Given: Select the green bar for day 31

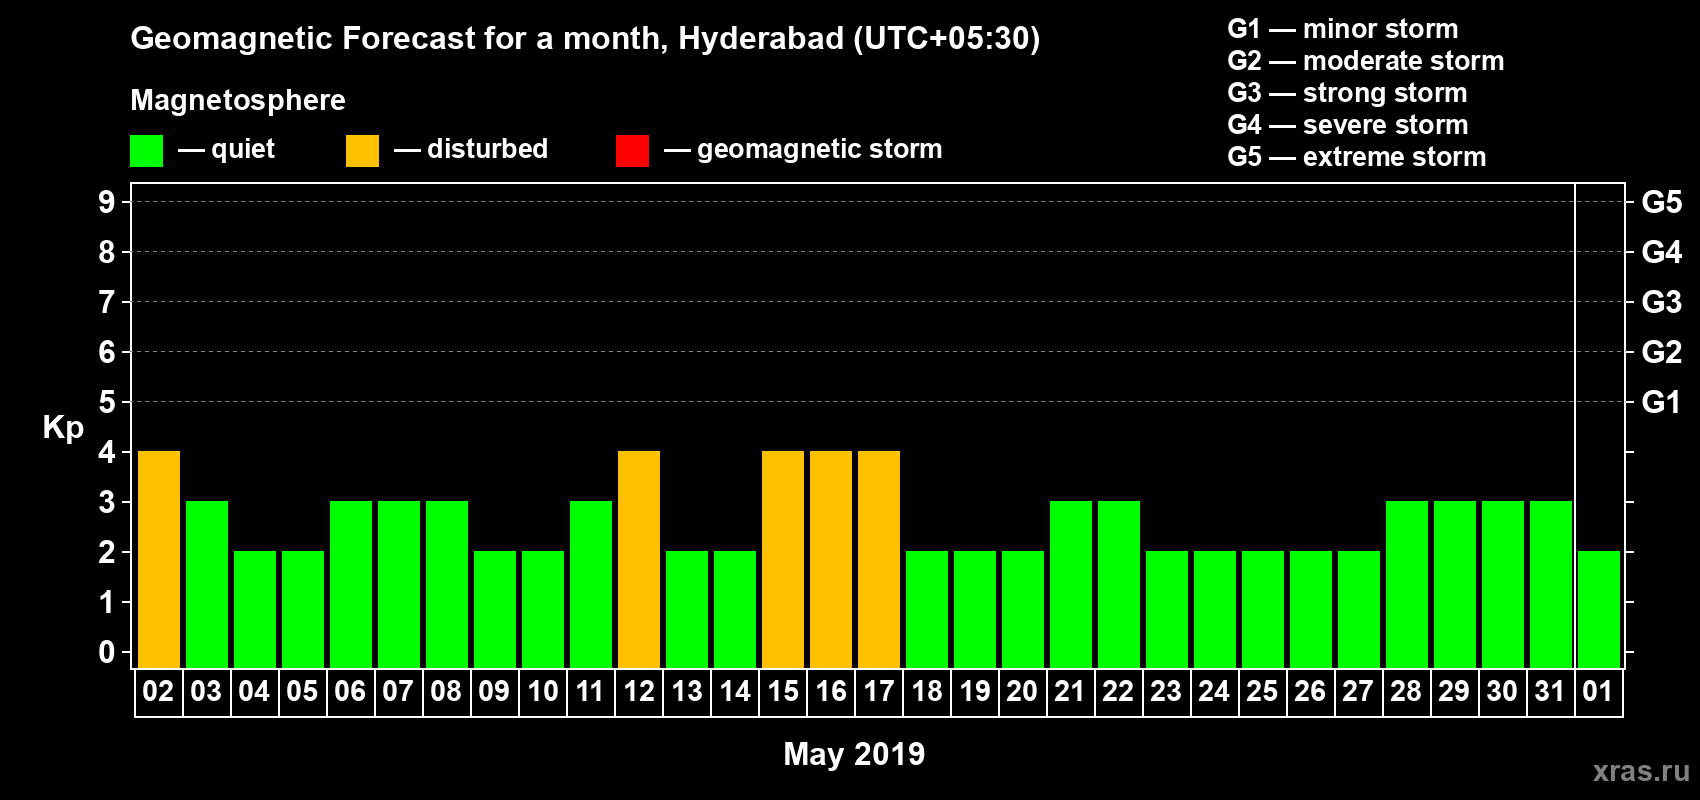Looking at the screenshot, I should point(1551,585).
